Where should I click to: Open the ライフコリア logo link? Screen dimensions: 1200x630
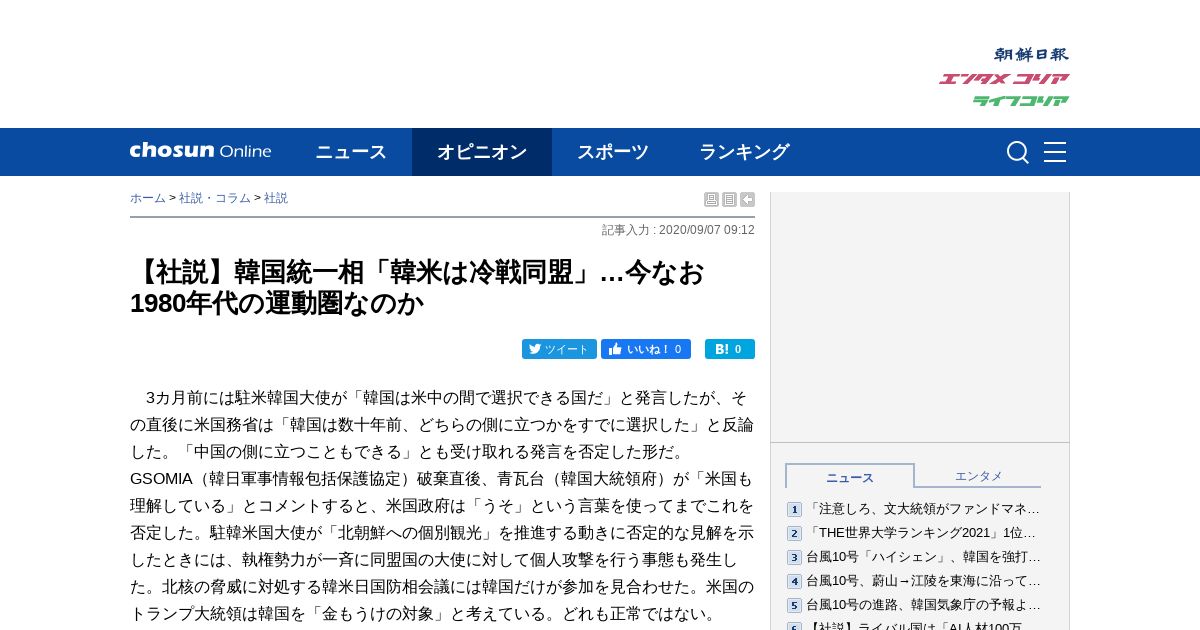[1021, 100]
